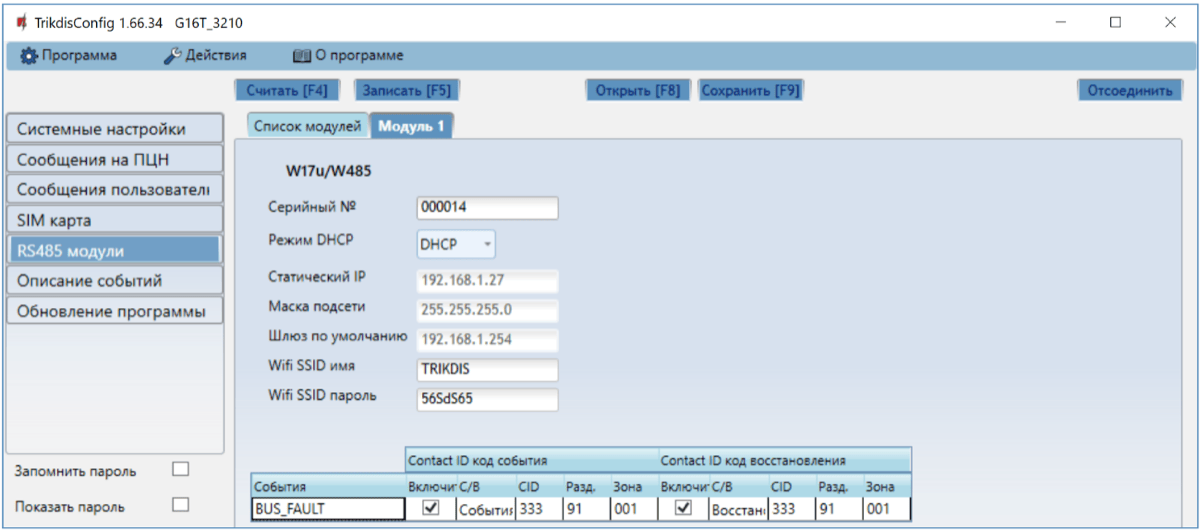Toggle the Запомнить пароль checkbox

tap(180, 469)
